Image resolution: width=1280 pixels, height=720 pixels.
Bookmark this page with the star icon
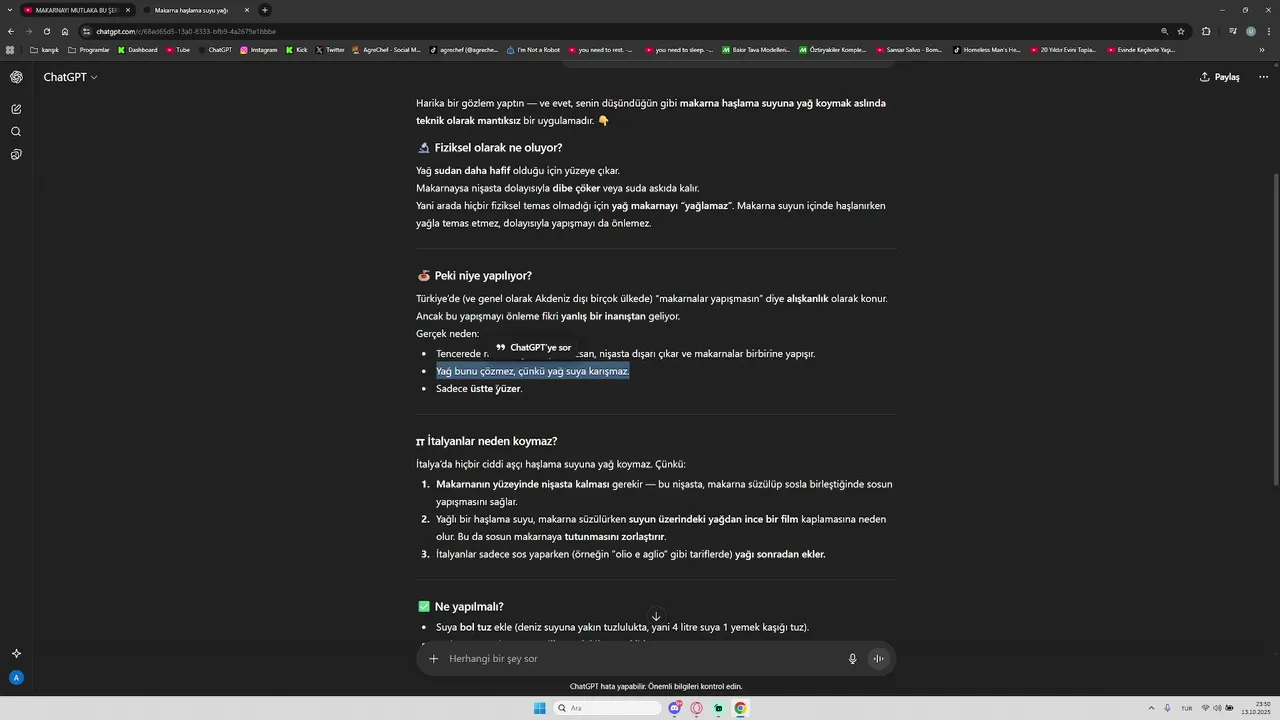(x=1181, y=31)
